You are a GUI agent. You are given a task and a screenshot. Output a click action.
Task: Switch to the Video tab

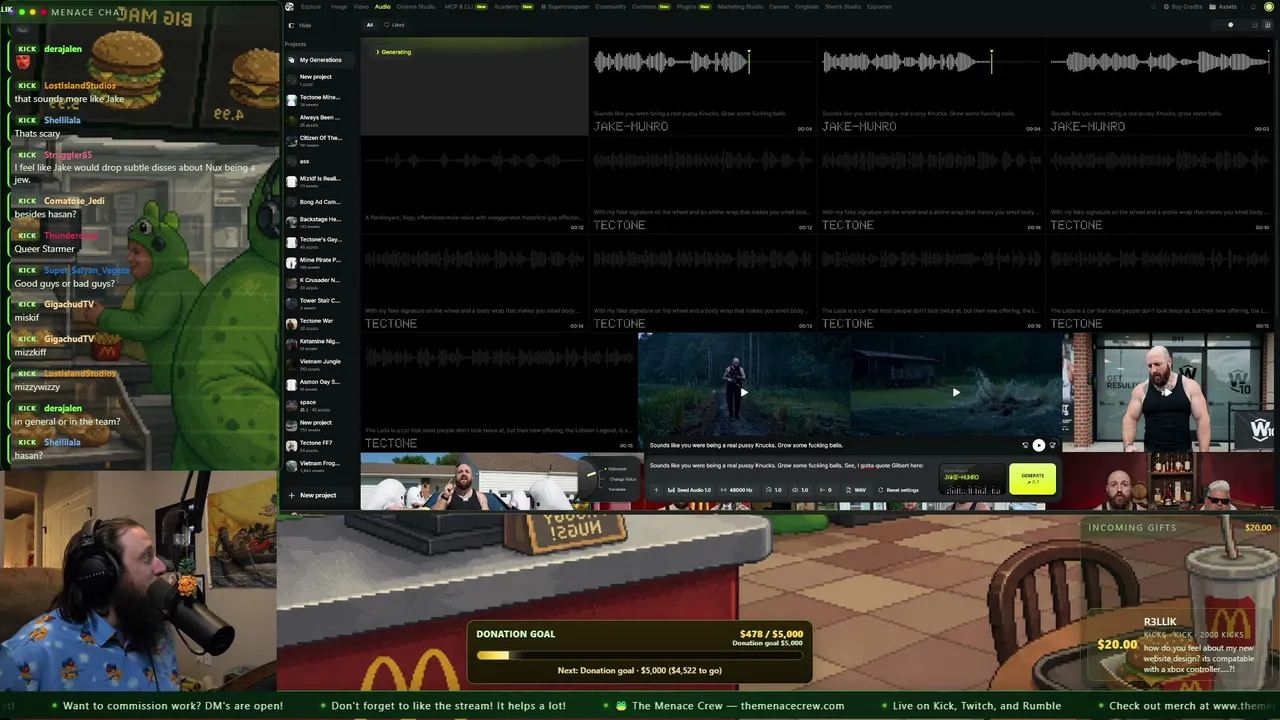coord(361,7)
